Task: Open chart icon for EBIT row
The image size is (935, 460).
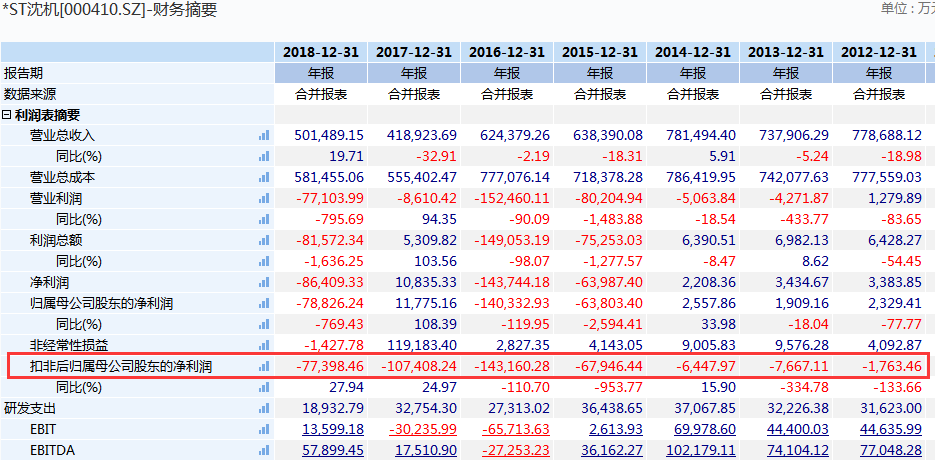Action: pos(264,430)
